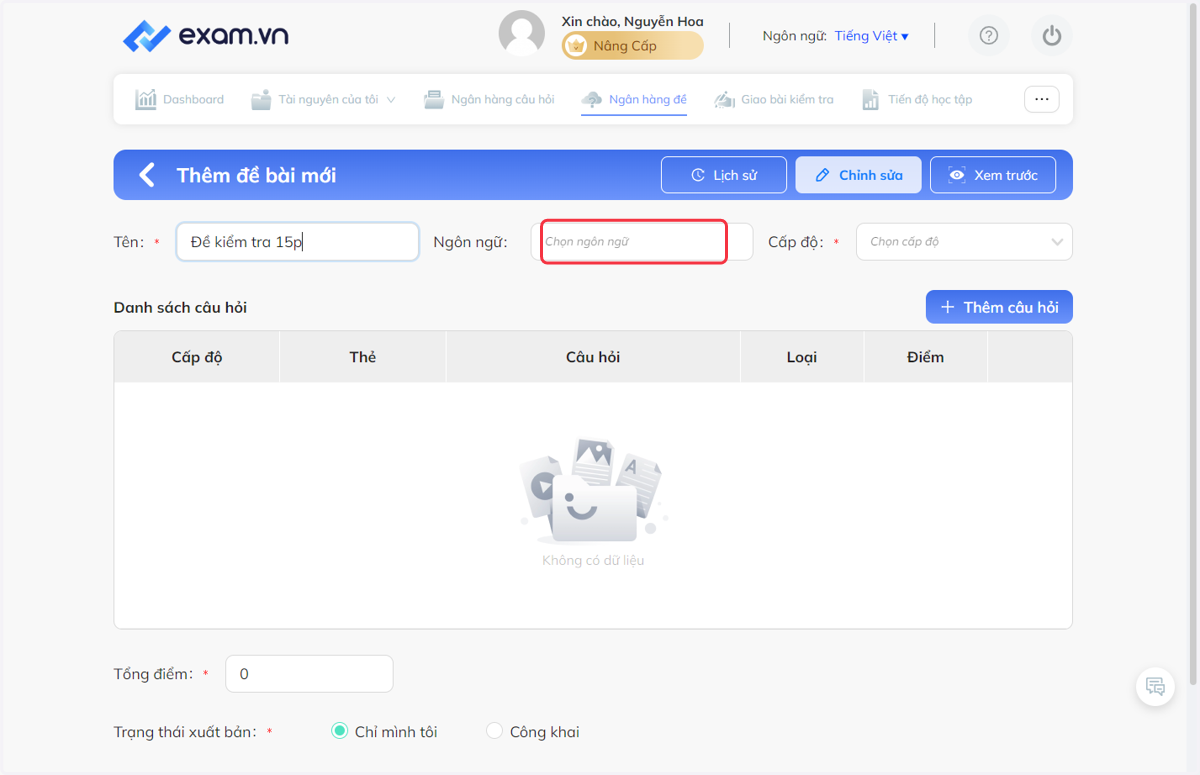Screen dimensions: 1200x775
Task: Select the Công khai radio button
Action: pos(494,731)
